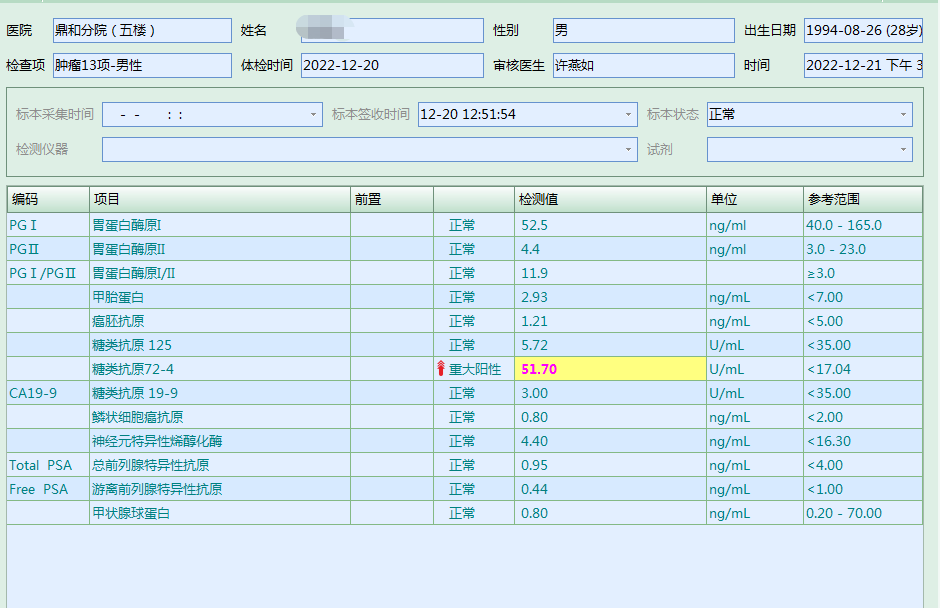The height and width of the screenshot is (608, 940).
Task: Click the 性别 field showing 男
Action: tap(643, 31)
